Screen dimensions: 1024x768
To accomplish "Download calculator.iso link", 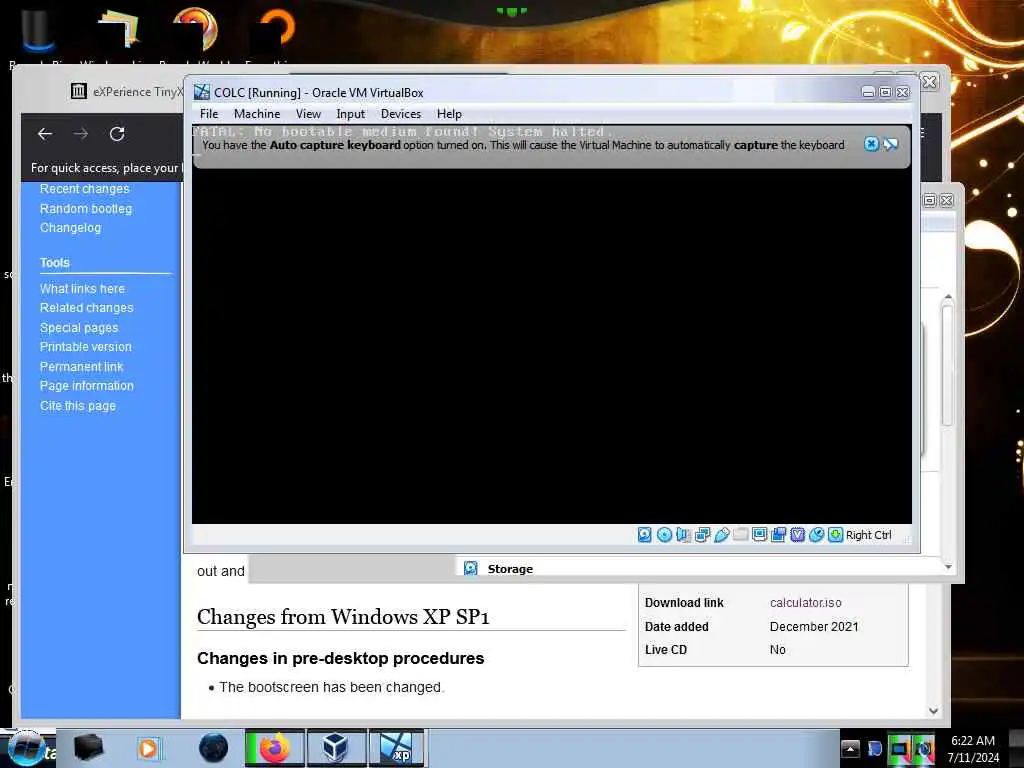I will click(805, 602).
